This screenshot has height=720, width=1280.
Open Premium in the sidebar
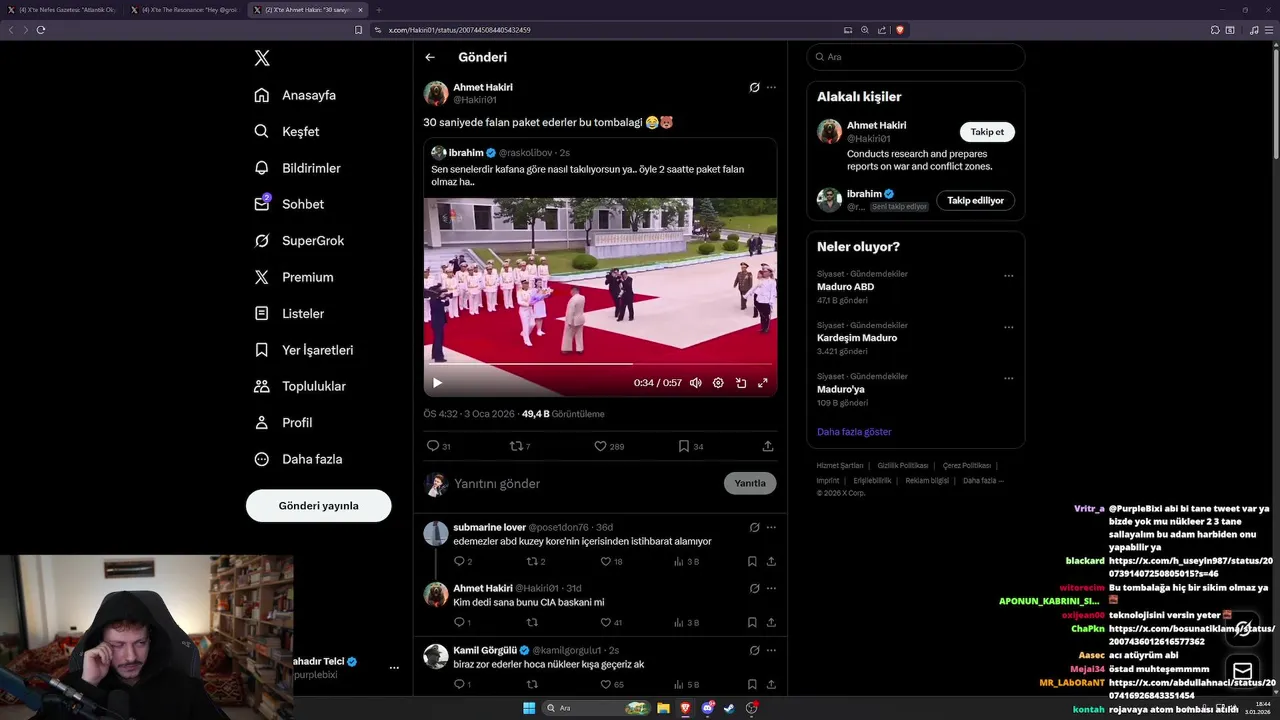click(294, 277)
